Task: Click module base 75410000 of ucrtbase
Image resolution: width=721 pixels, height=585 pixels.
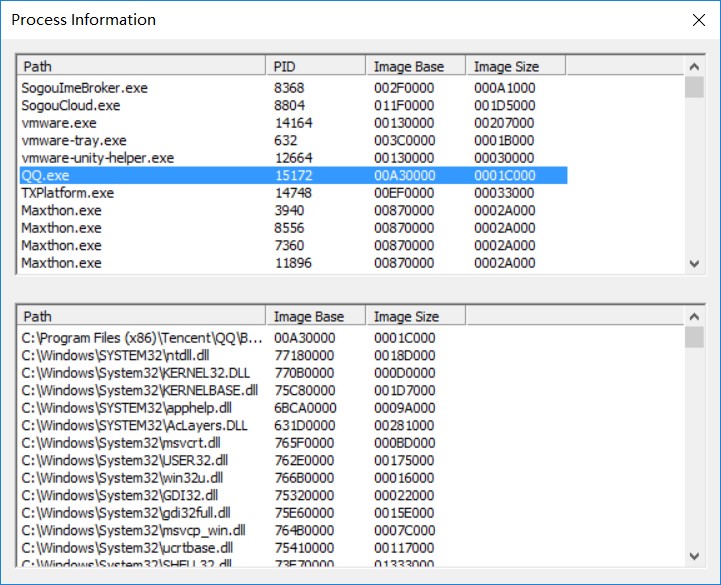Action: click(304, 548)
